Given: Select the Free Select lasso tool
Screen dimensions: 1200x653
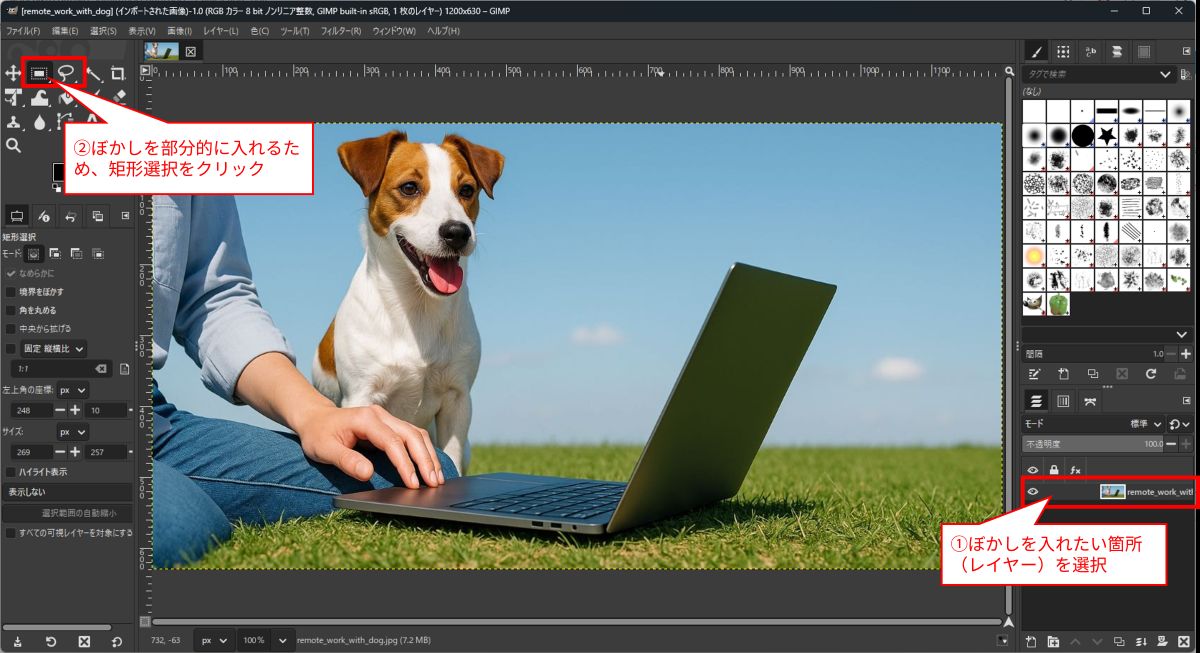Looking at the screenshot, I should coord(66,73).
